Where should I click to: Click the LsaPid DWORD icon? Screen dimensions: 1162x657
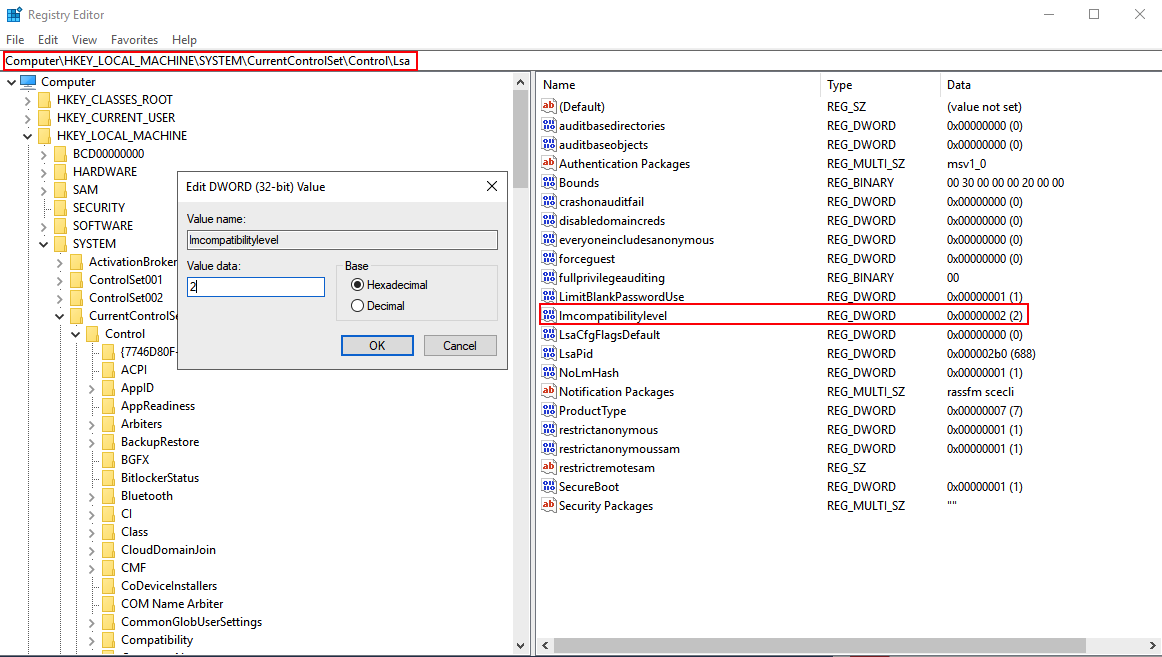coord(548,353)
